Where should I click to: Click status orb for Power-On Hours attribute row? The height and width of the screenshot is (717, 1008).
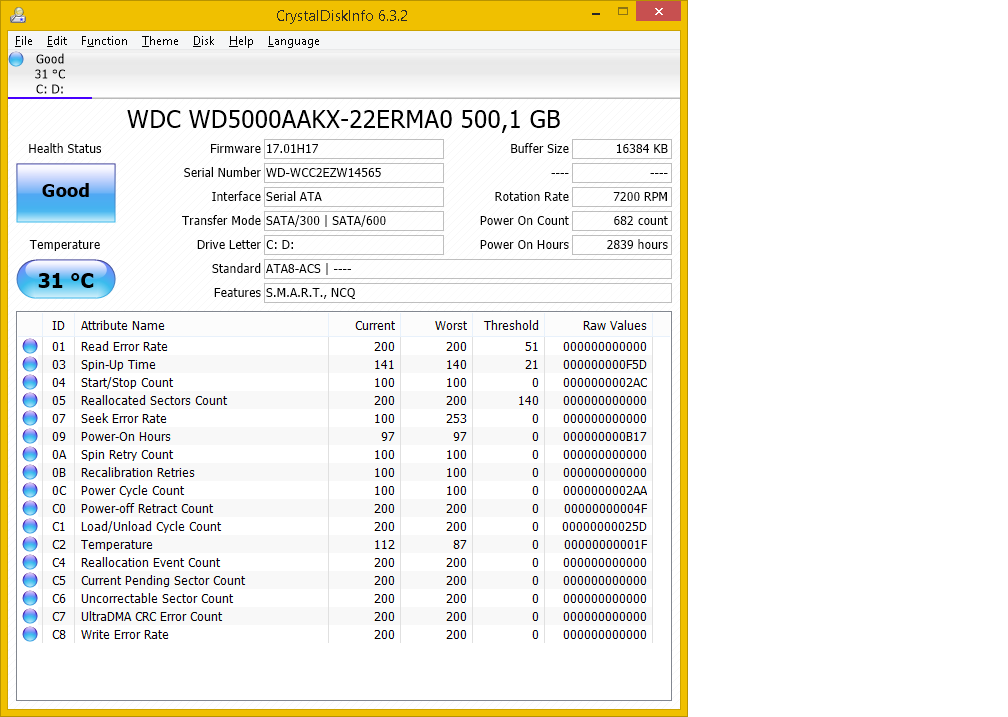click(30, 436)
